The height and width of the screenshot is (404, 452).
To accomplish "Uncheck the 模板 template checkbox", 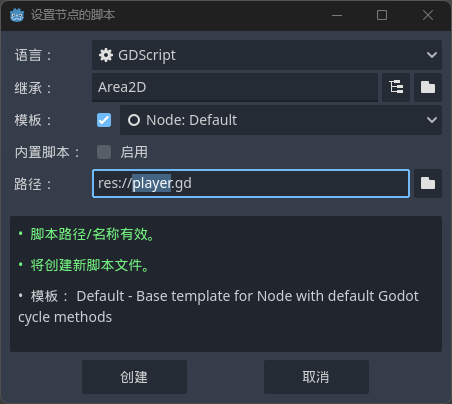I will [104, 120].
